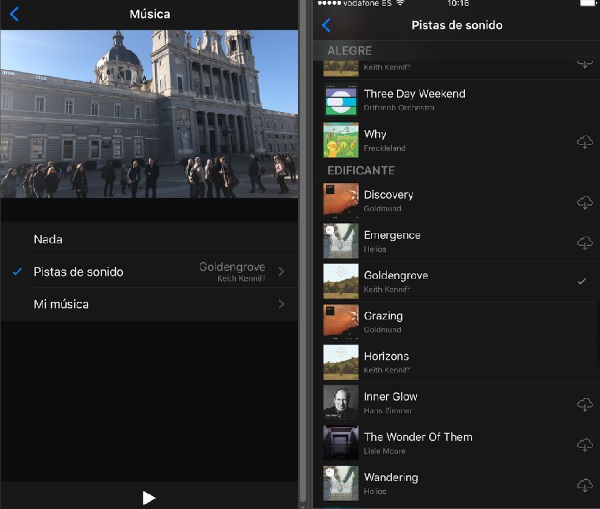This screenshot has height=509, width=600.
Task: Choose the Three Day Weekend track
Action: click(457, 100)
